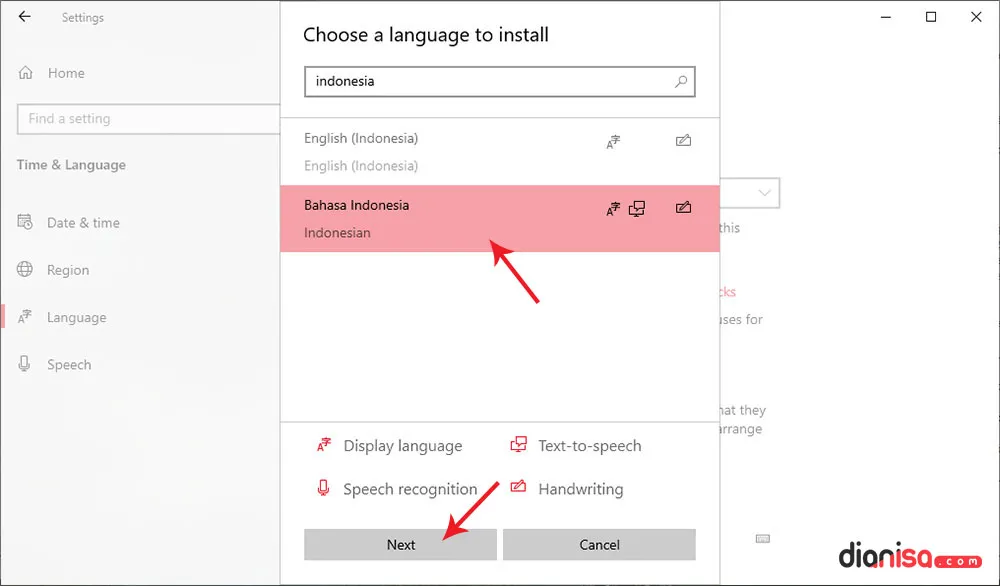Click the handwriting icon beside Bahasa Indonesia
Screen dimensions: 1000x586
click(683, 208)
